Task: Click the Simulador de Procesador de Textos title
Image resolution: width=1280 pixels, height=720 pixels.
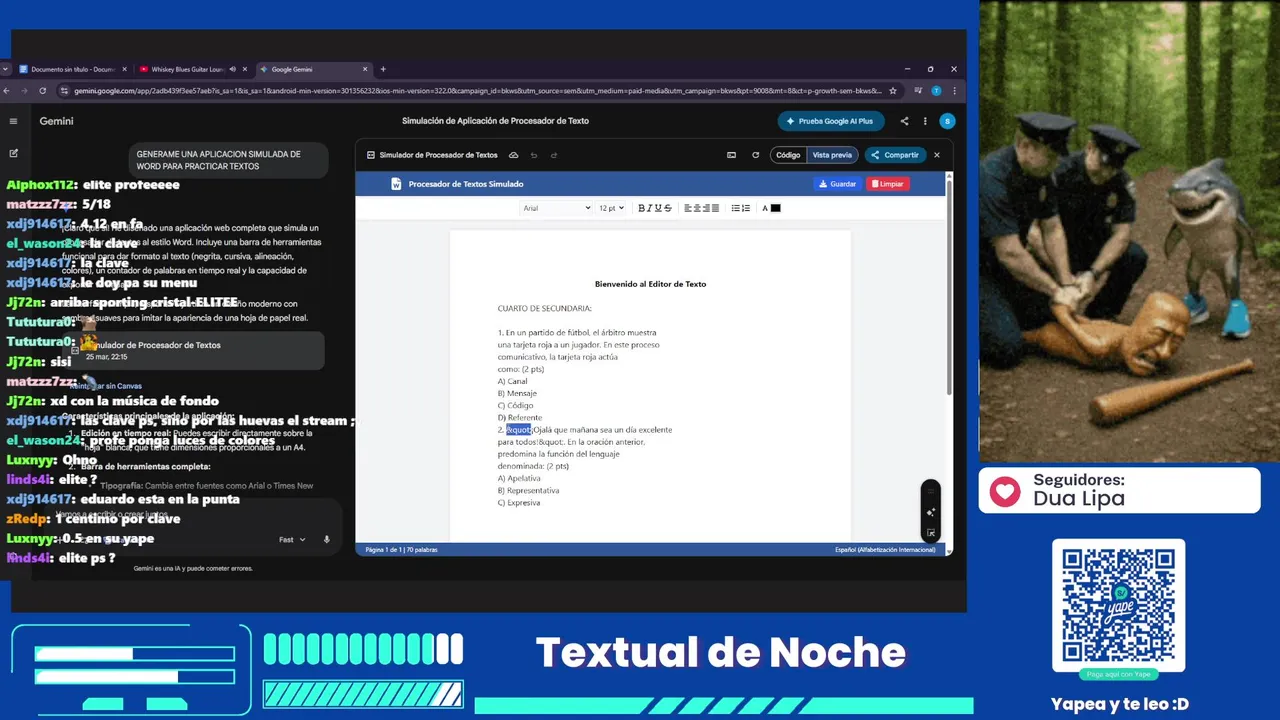Action: pyautogui.click(x=438, y=155)
